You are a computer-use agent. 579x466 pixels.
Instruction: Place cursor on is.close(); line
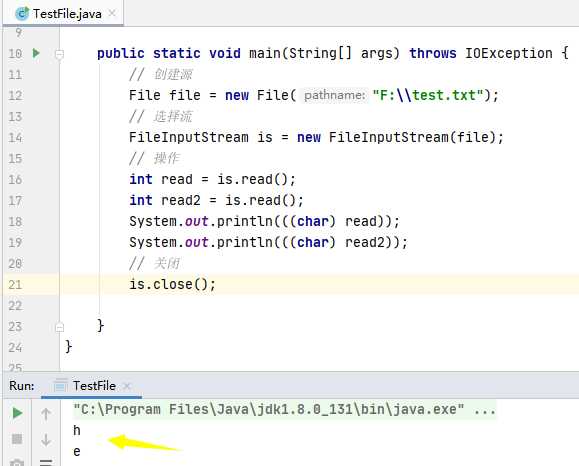(x=172, y=284)
